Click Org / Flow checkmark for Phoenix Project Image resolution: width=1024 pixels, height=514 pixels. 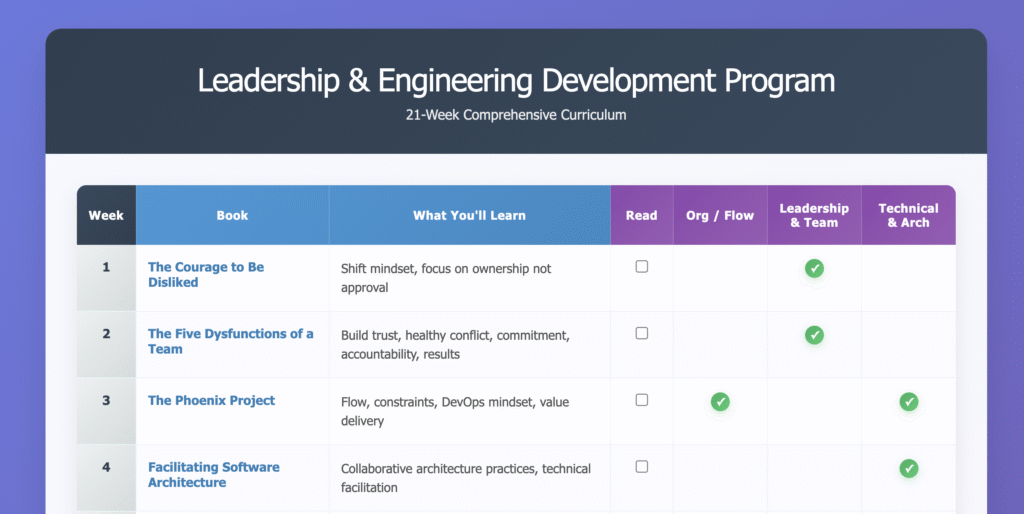click(720, 401)
